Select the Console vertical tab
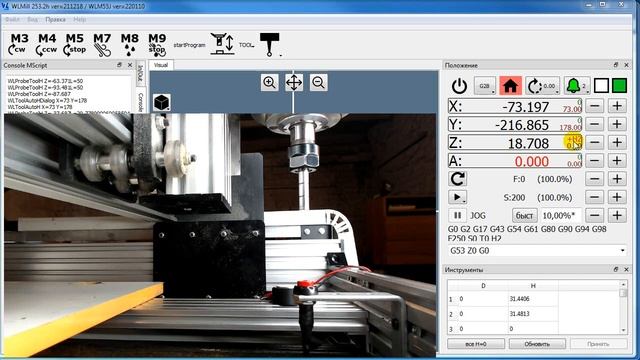The height and width of the screenshot is (360, 640). pos(140,102)
